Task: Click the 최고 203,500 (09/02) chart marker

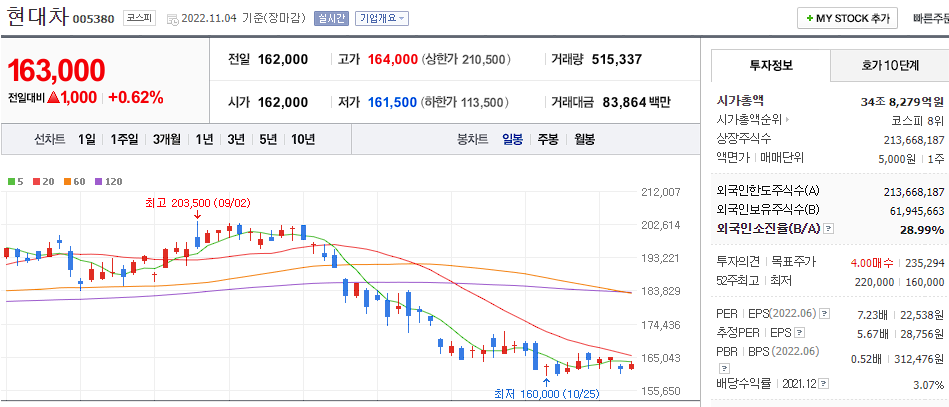Action: (x=198, y=202)
